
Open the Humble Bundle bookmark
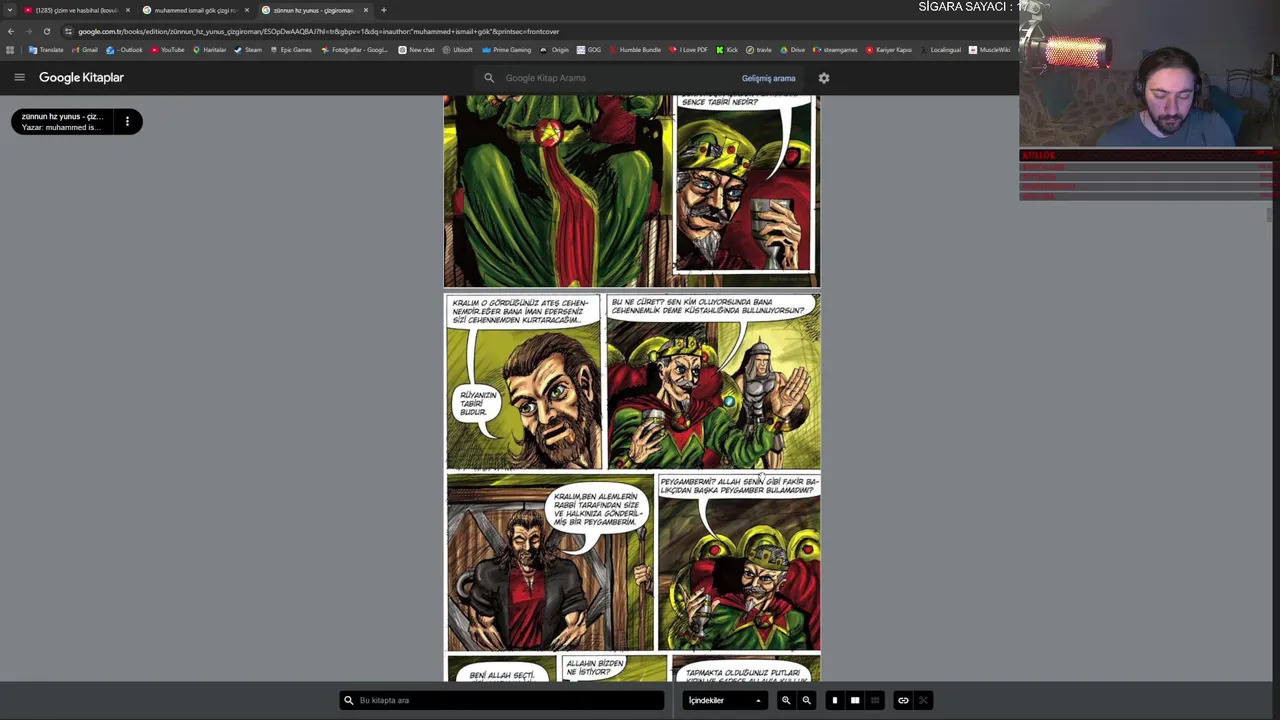(634, 50)
